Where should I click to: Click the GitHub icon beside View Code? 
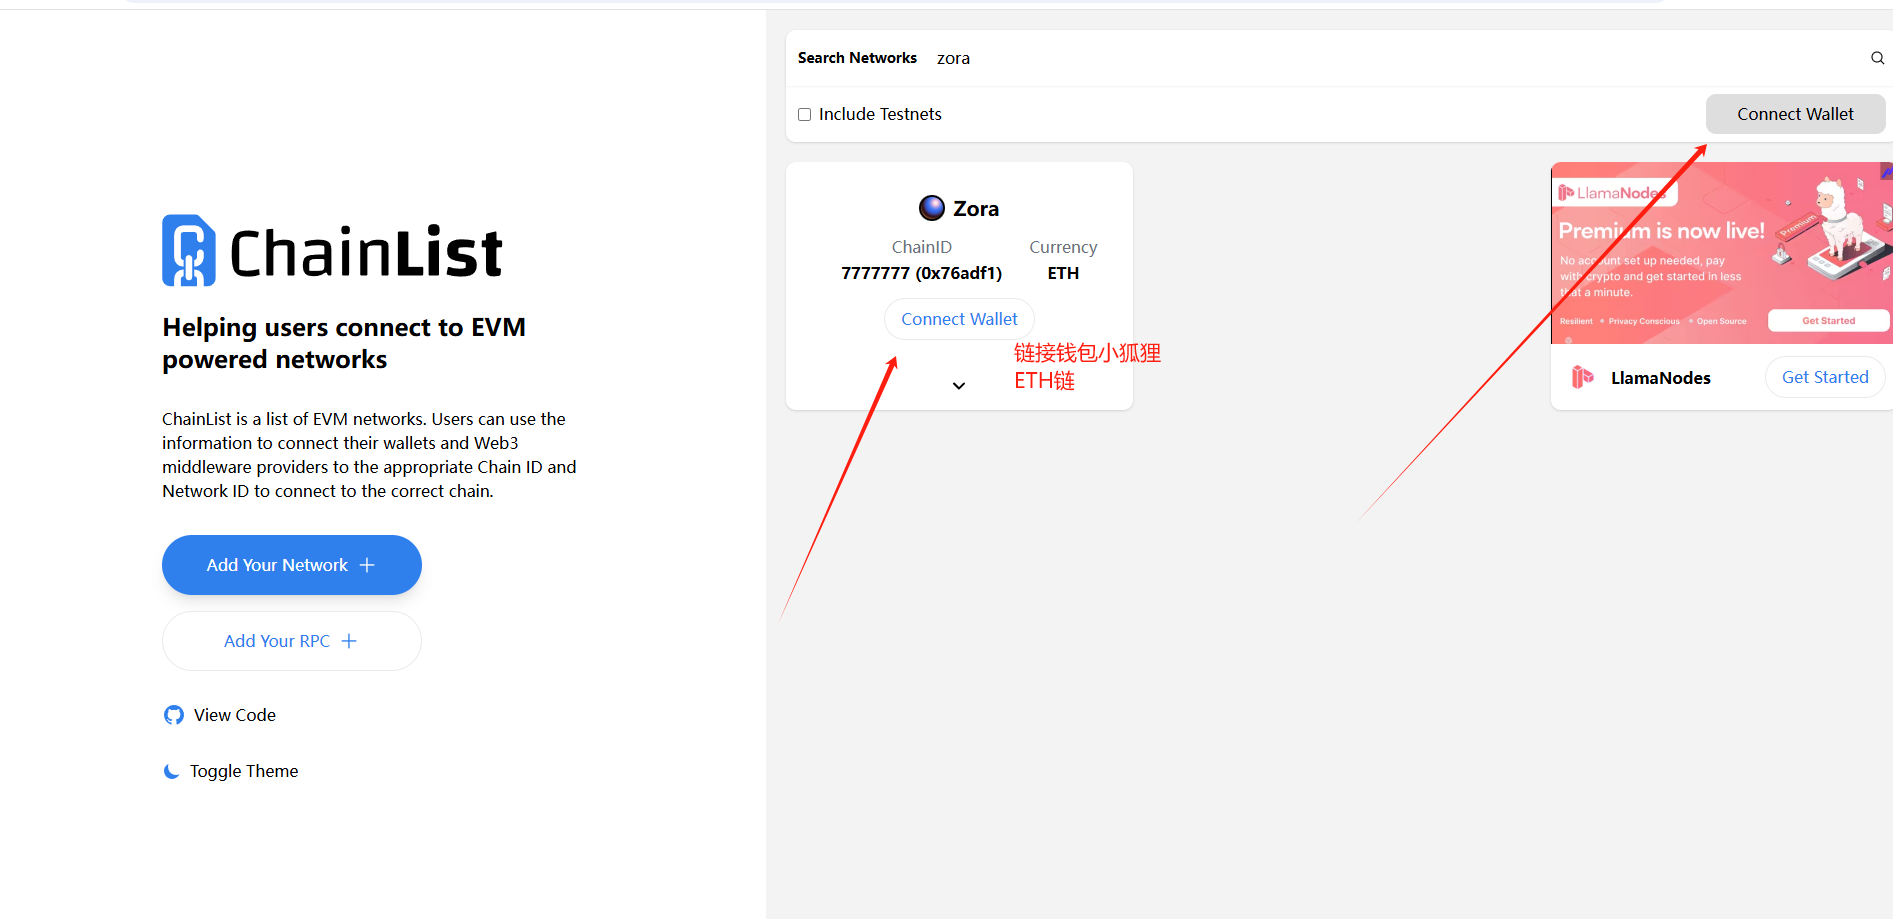click(x=174, y=715)
